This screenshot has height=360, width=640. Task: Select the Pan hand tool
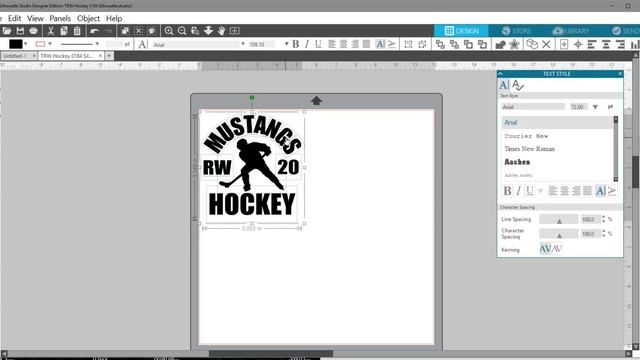pos(221,31)
